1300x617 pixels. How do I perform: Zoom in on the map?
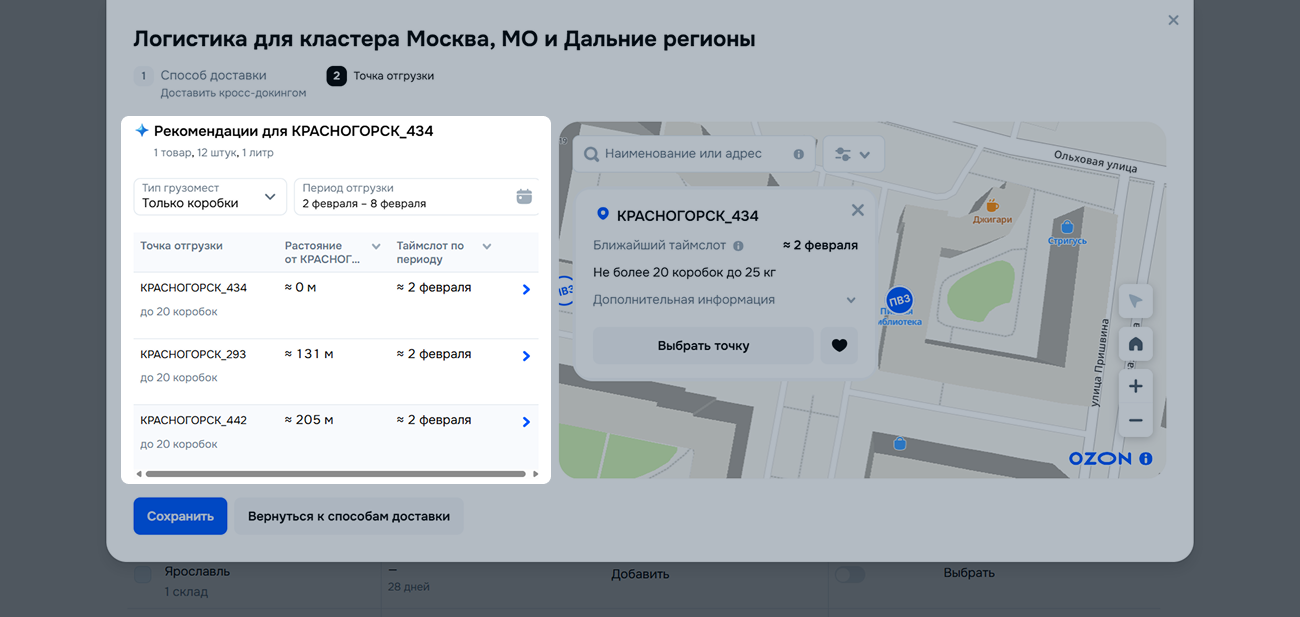[x=1135, y=386]
